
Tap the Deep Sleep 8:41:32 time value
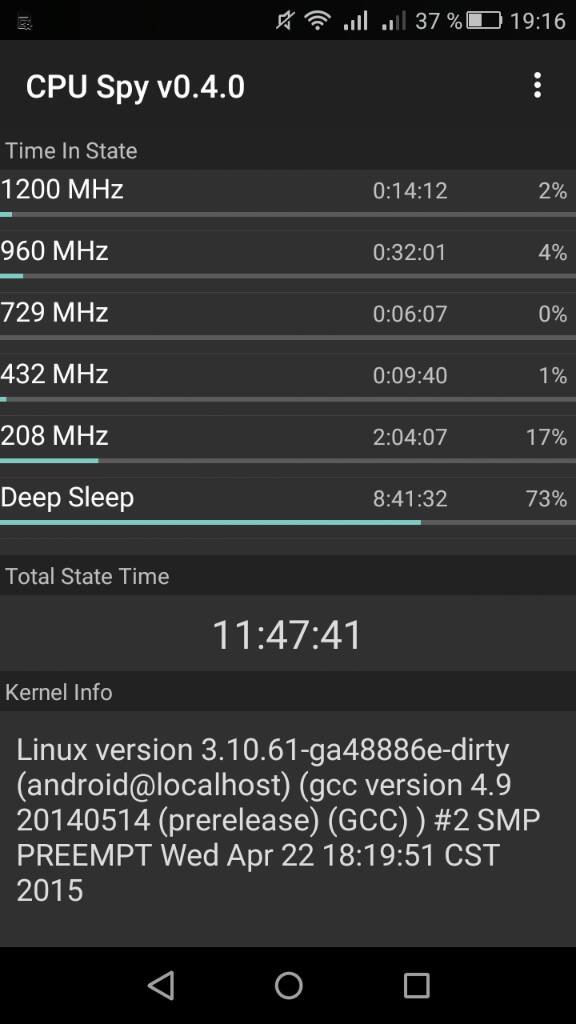click(409, 499)
